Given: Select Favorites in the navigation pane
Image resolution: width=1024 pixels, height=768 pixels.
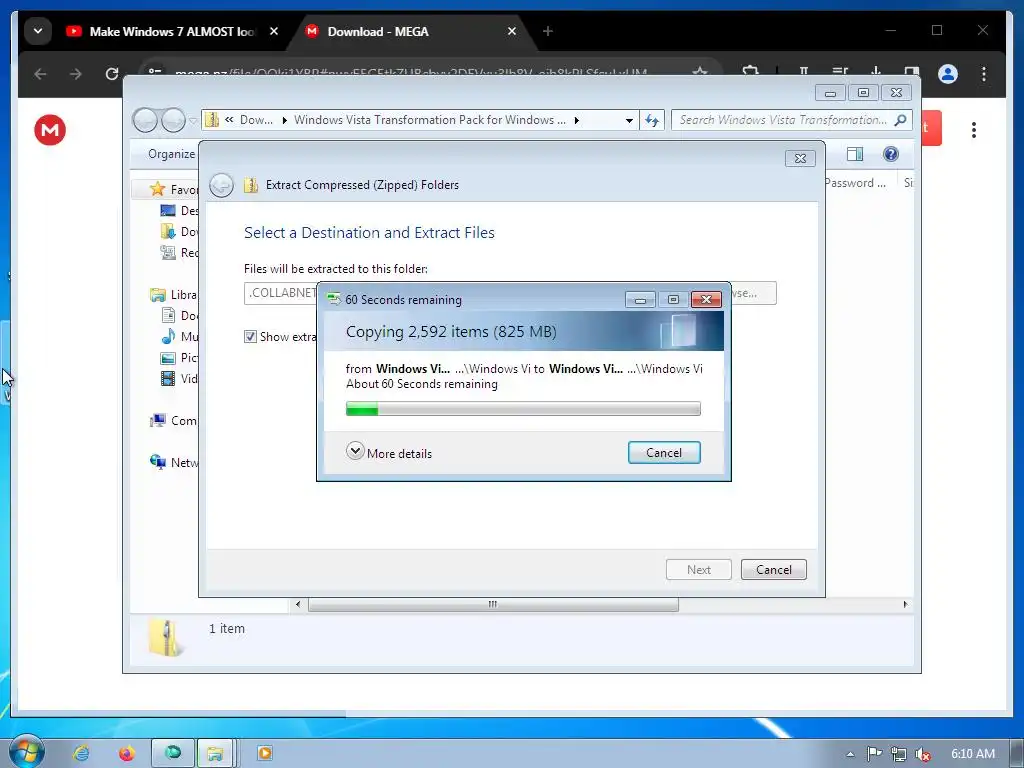Looking at the screenshot, I should 174,189.
